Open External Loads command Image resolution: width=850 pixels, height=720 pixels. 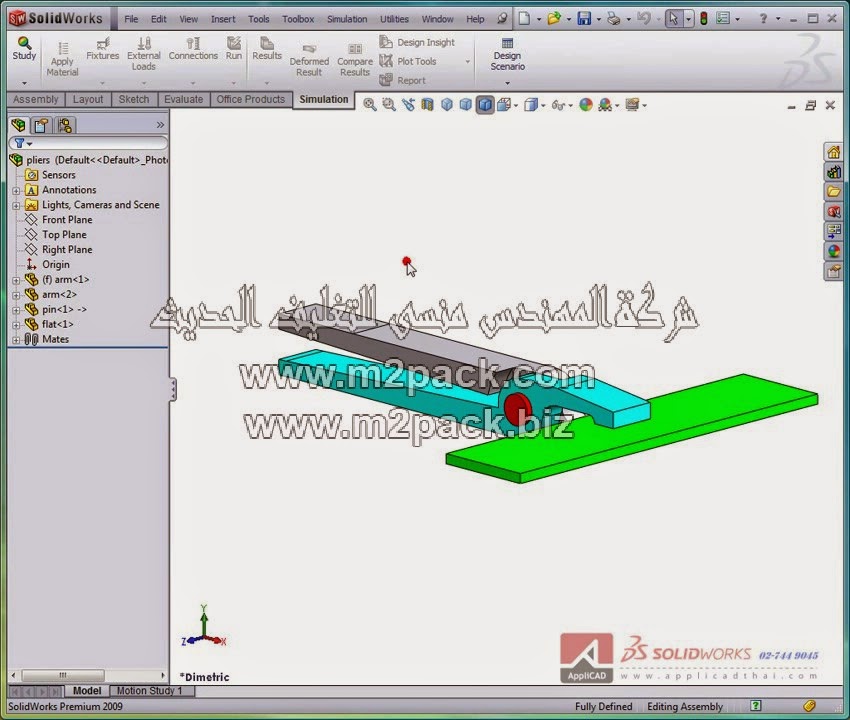tap(144, 54)
